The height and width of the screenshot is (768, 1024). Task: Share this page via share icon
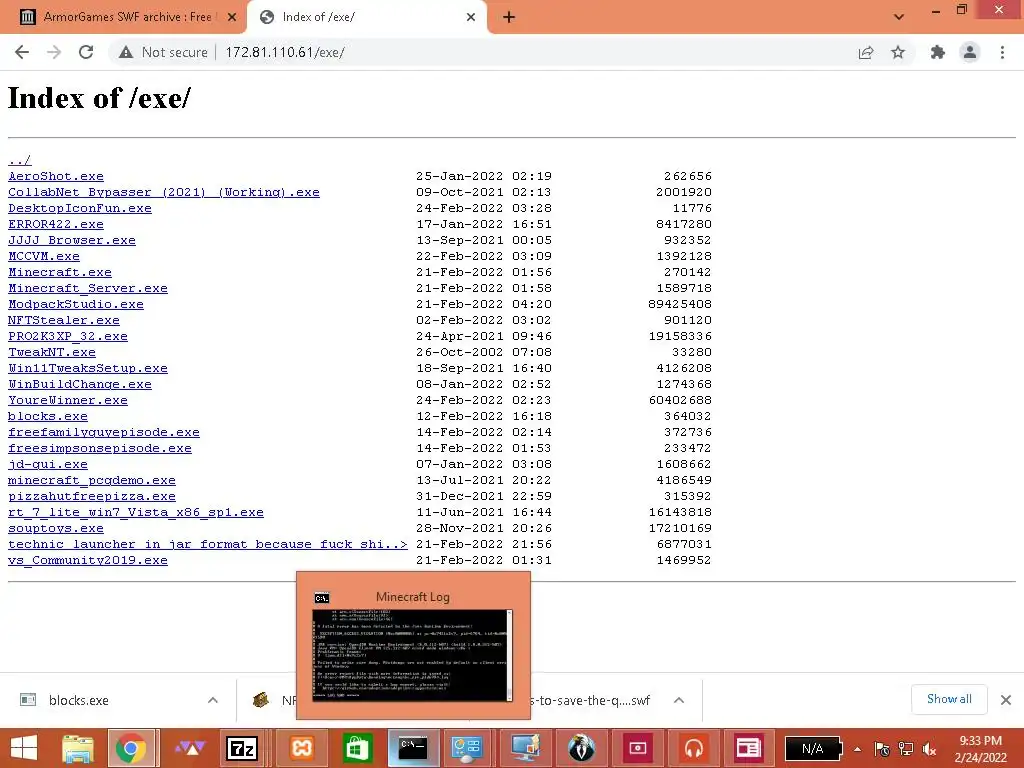point(866,52)
